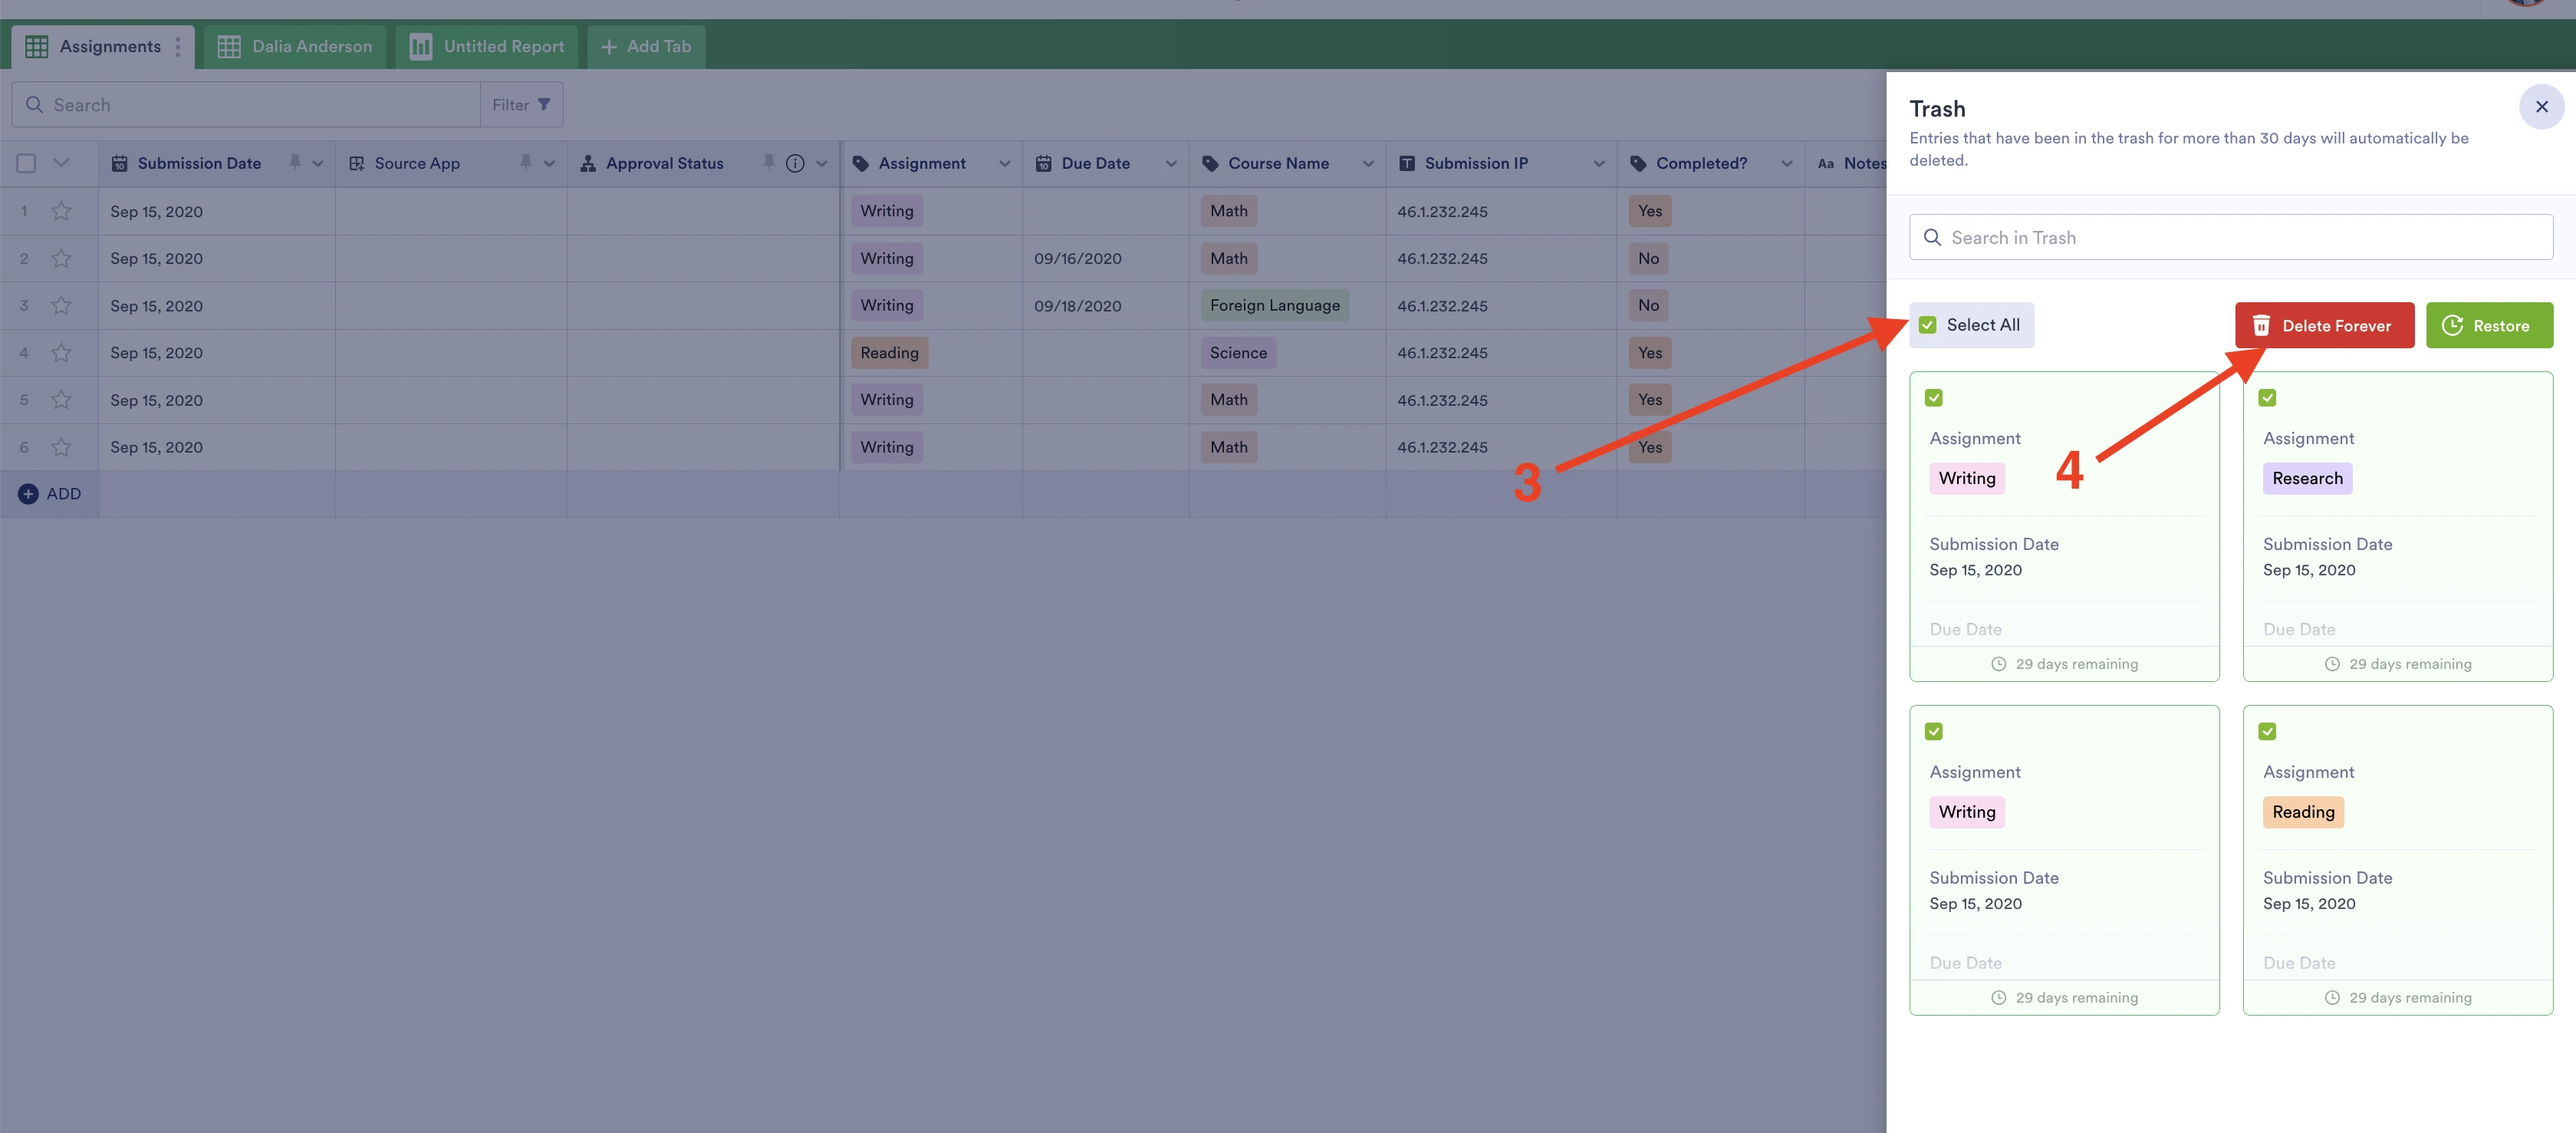2576x1133 pixels.
Task: Click the info icon on Approval Status column
Action: 795,162
